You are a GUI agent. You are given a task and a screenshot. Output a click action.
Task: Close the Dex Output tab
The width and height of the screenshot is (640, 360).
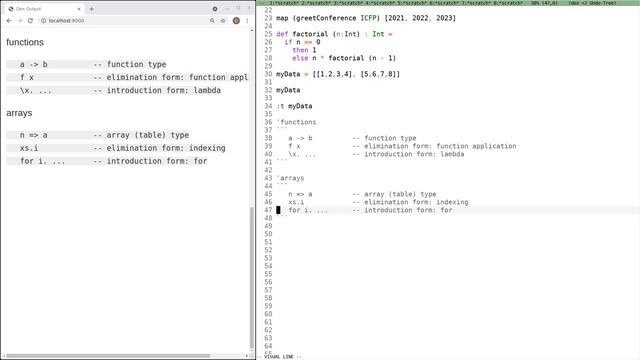point(79,9)
